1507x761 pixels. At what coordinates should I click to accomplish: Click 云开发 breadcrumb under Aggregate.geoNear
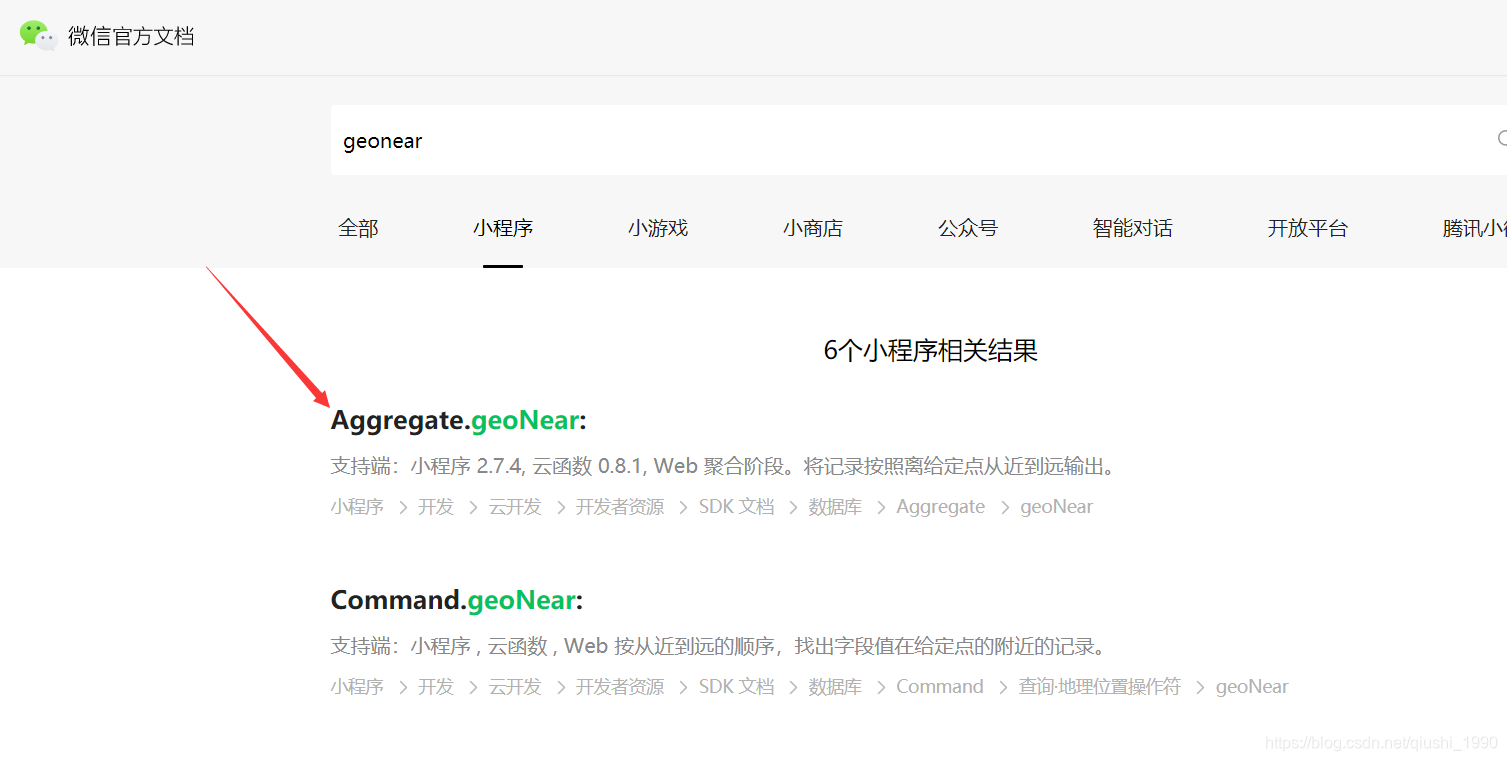(515, 507)
